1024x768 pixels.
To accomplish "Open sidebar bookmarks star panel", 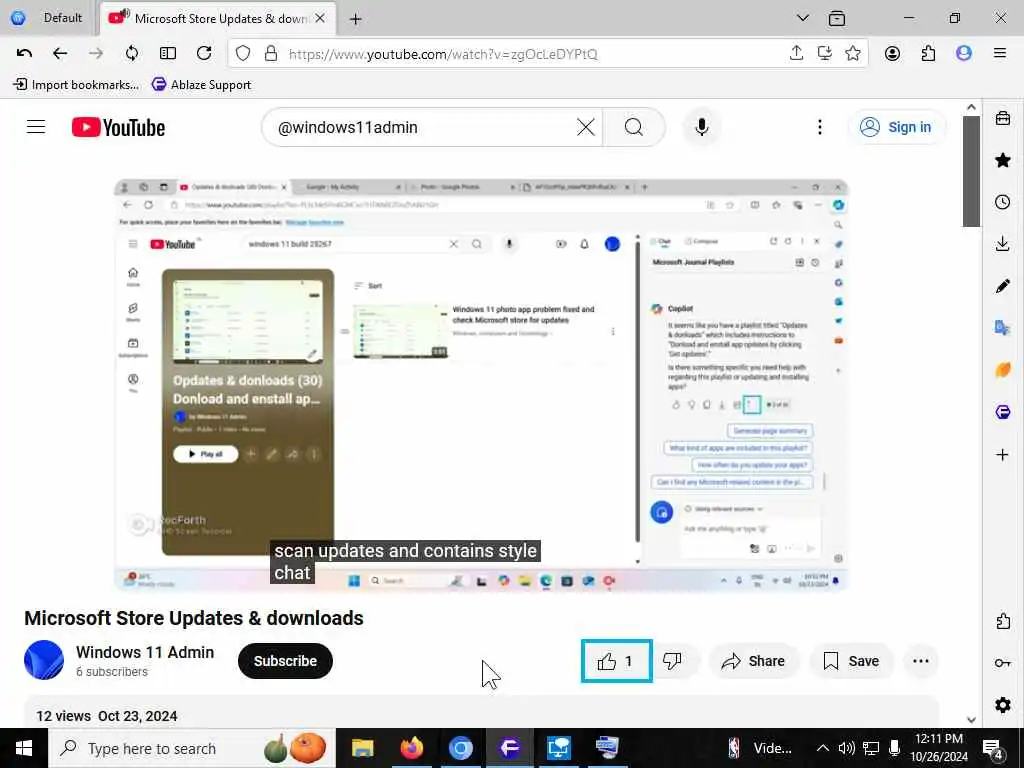I will coord(1003,160).
